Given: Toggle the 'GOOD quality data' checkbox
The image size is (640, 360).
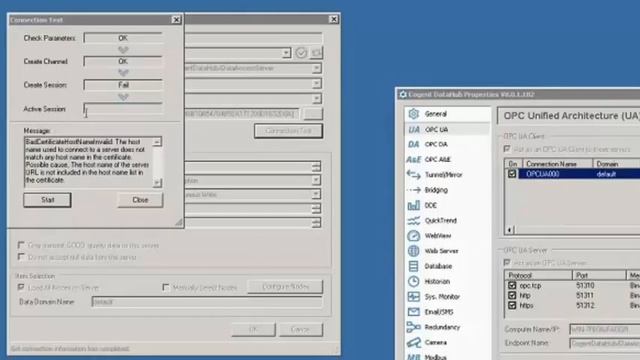Looking at the screenshot, I should (x=21, y=245).
